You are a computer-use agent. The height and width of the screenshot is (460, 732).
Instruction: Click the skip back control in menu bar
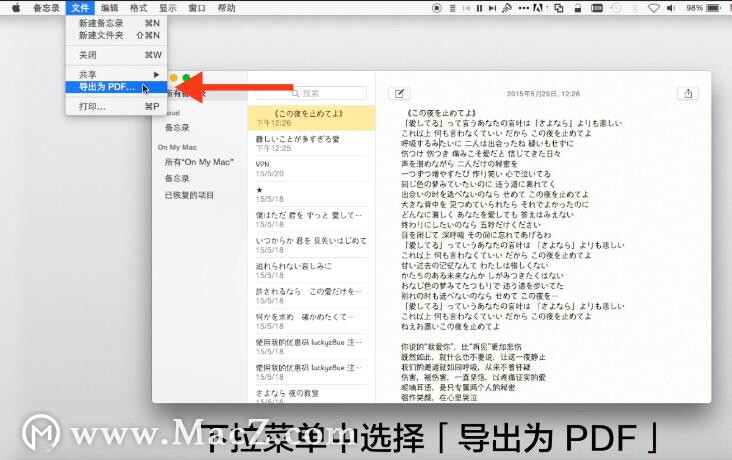coord(466,8)
